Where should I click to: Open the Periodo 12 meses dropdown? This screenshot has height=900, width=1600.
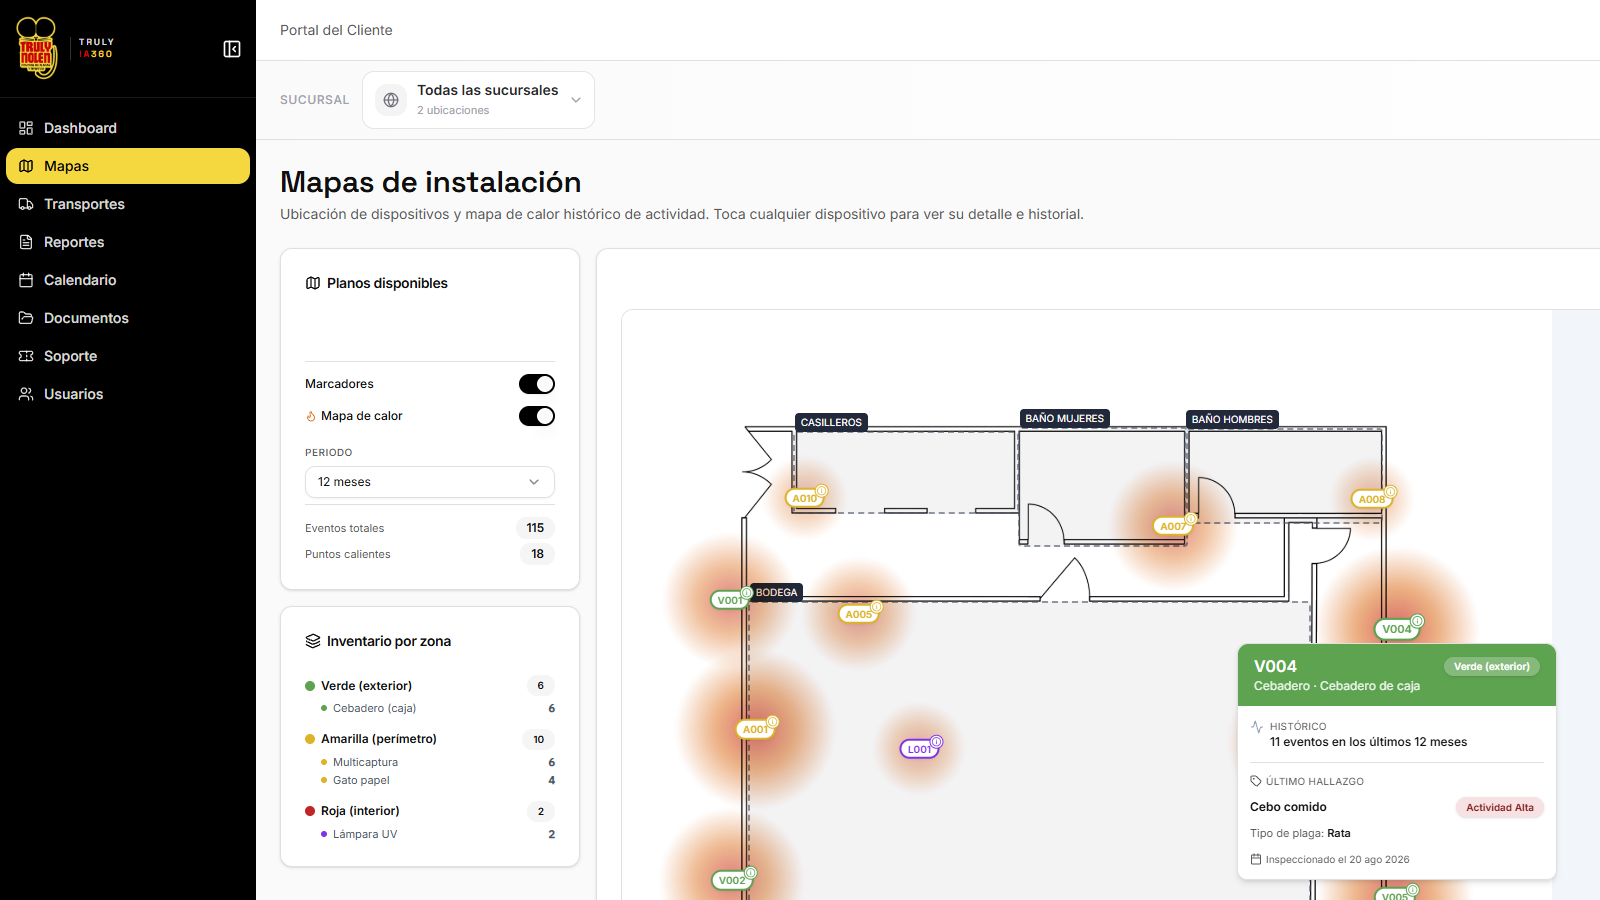click(430, 482)
